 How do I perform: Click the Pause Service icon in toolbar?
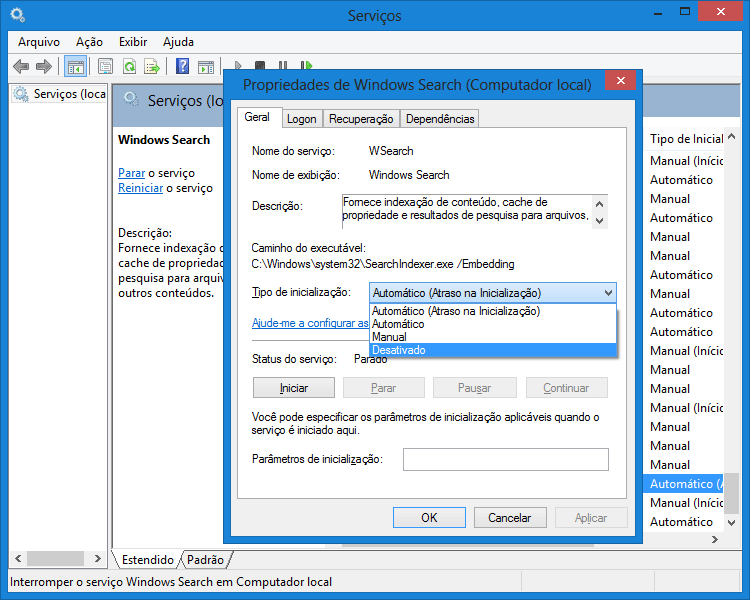point(283,66)
